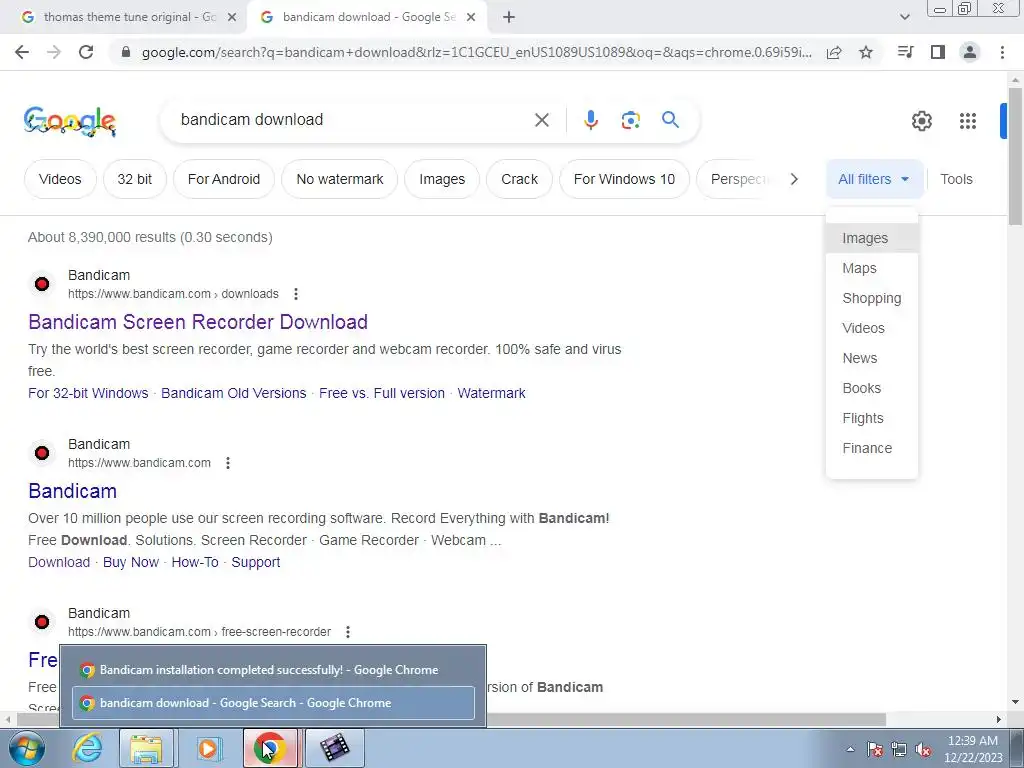Open Google quick settings gear

(921, 121)
